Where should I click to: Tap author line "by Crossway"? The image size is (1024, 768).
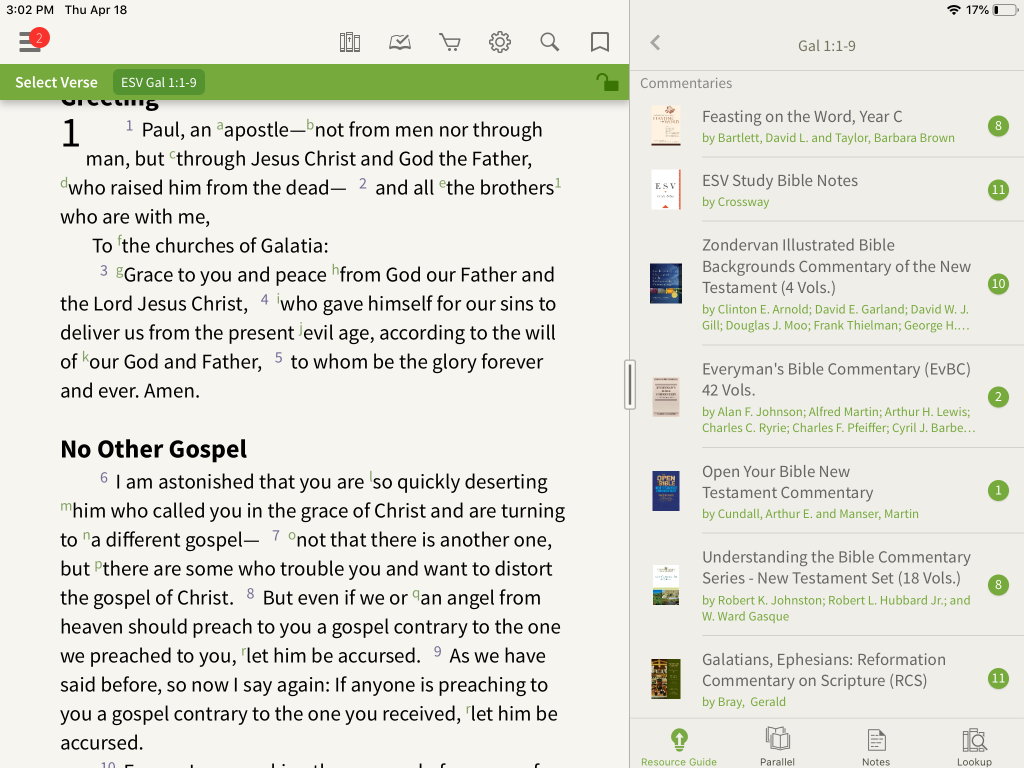735,202
